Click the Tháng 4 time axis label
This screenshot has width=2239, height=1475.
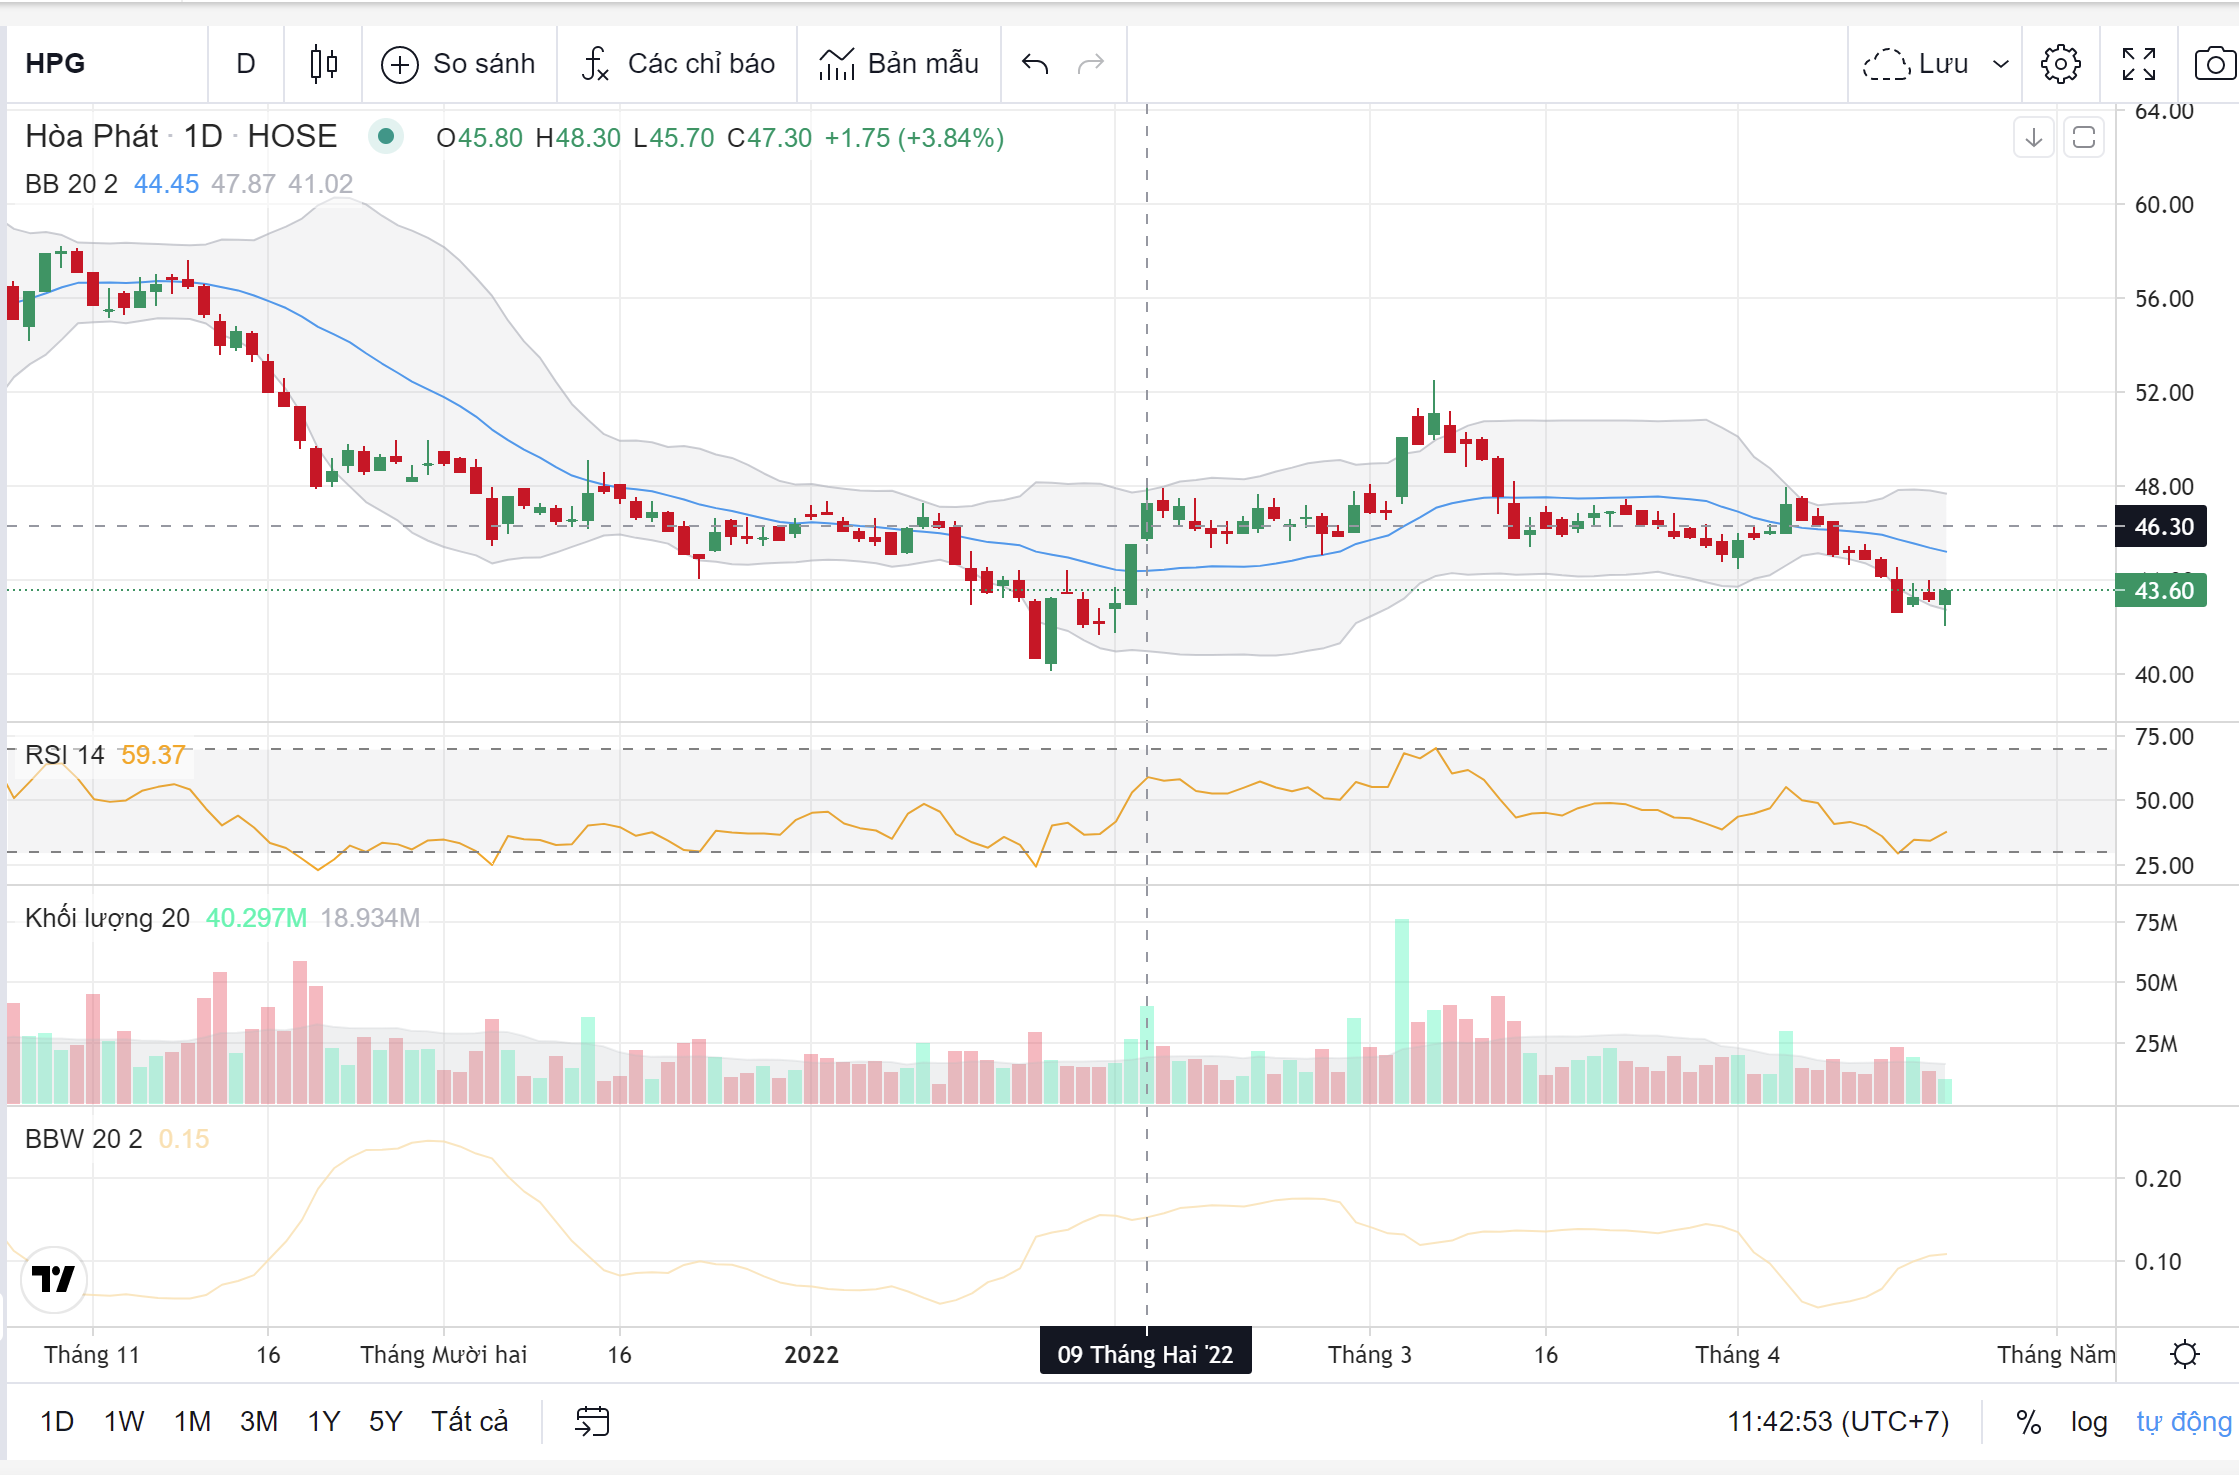click(1737, 1355)
